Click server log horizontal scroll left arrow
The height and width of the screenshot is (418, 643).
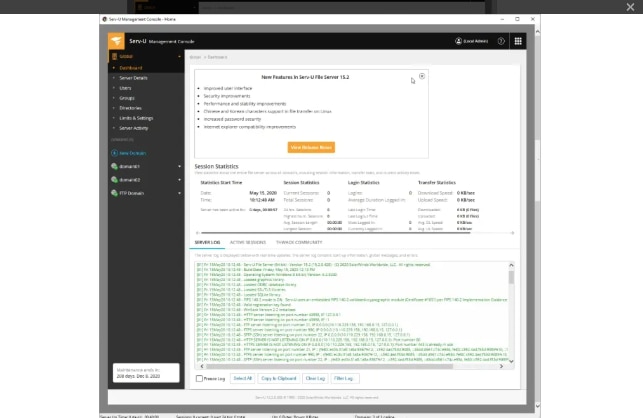pyautogui.click(x=201, y=366)
